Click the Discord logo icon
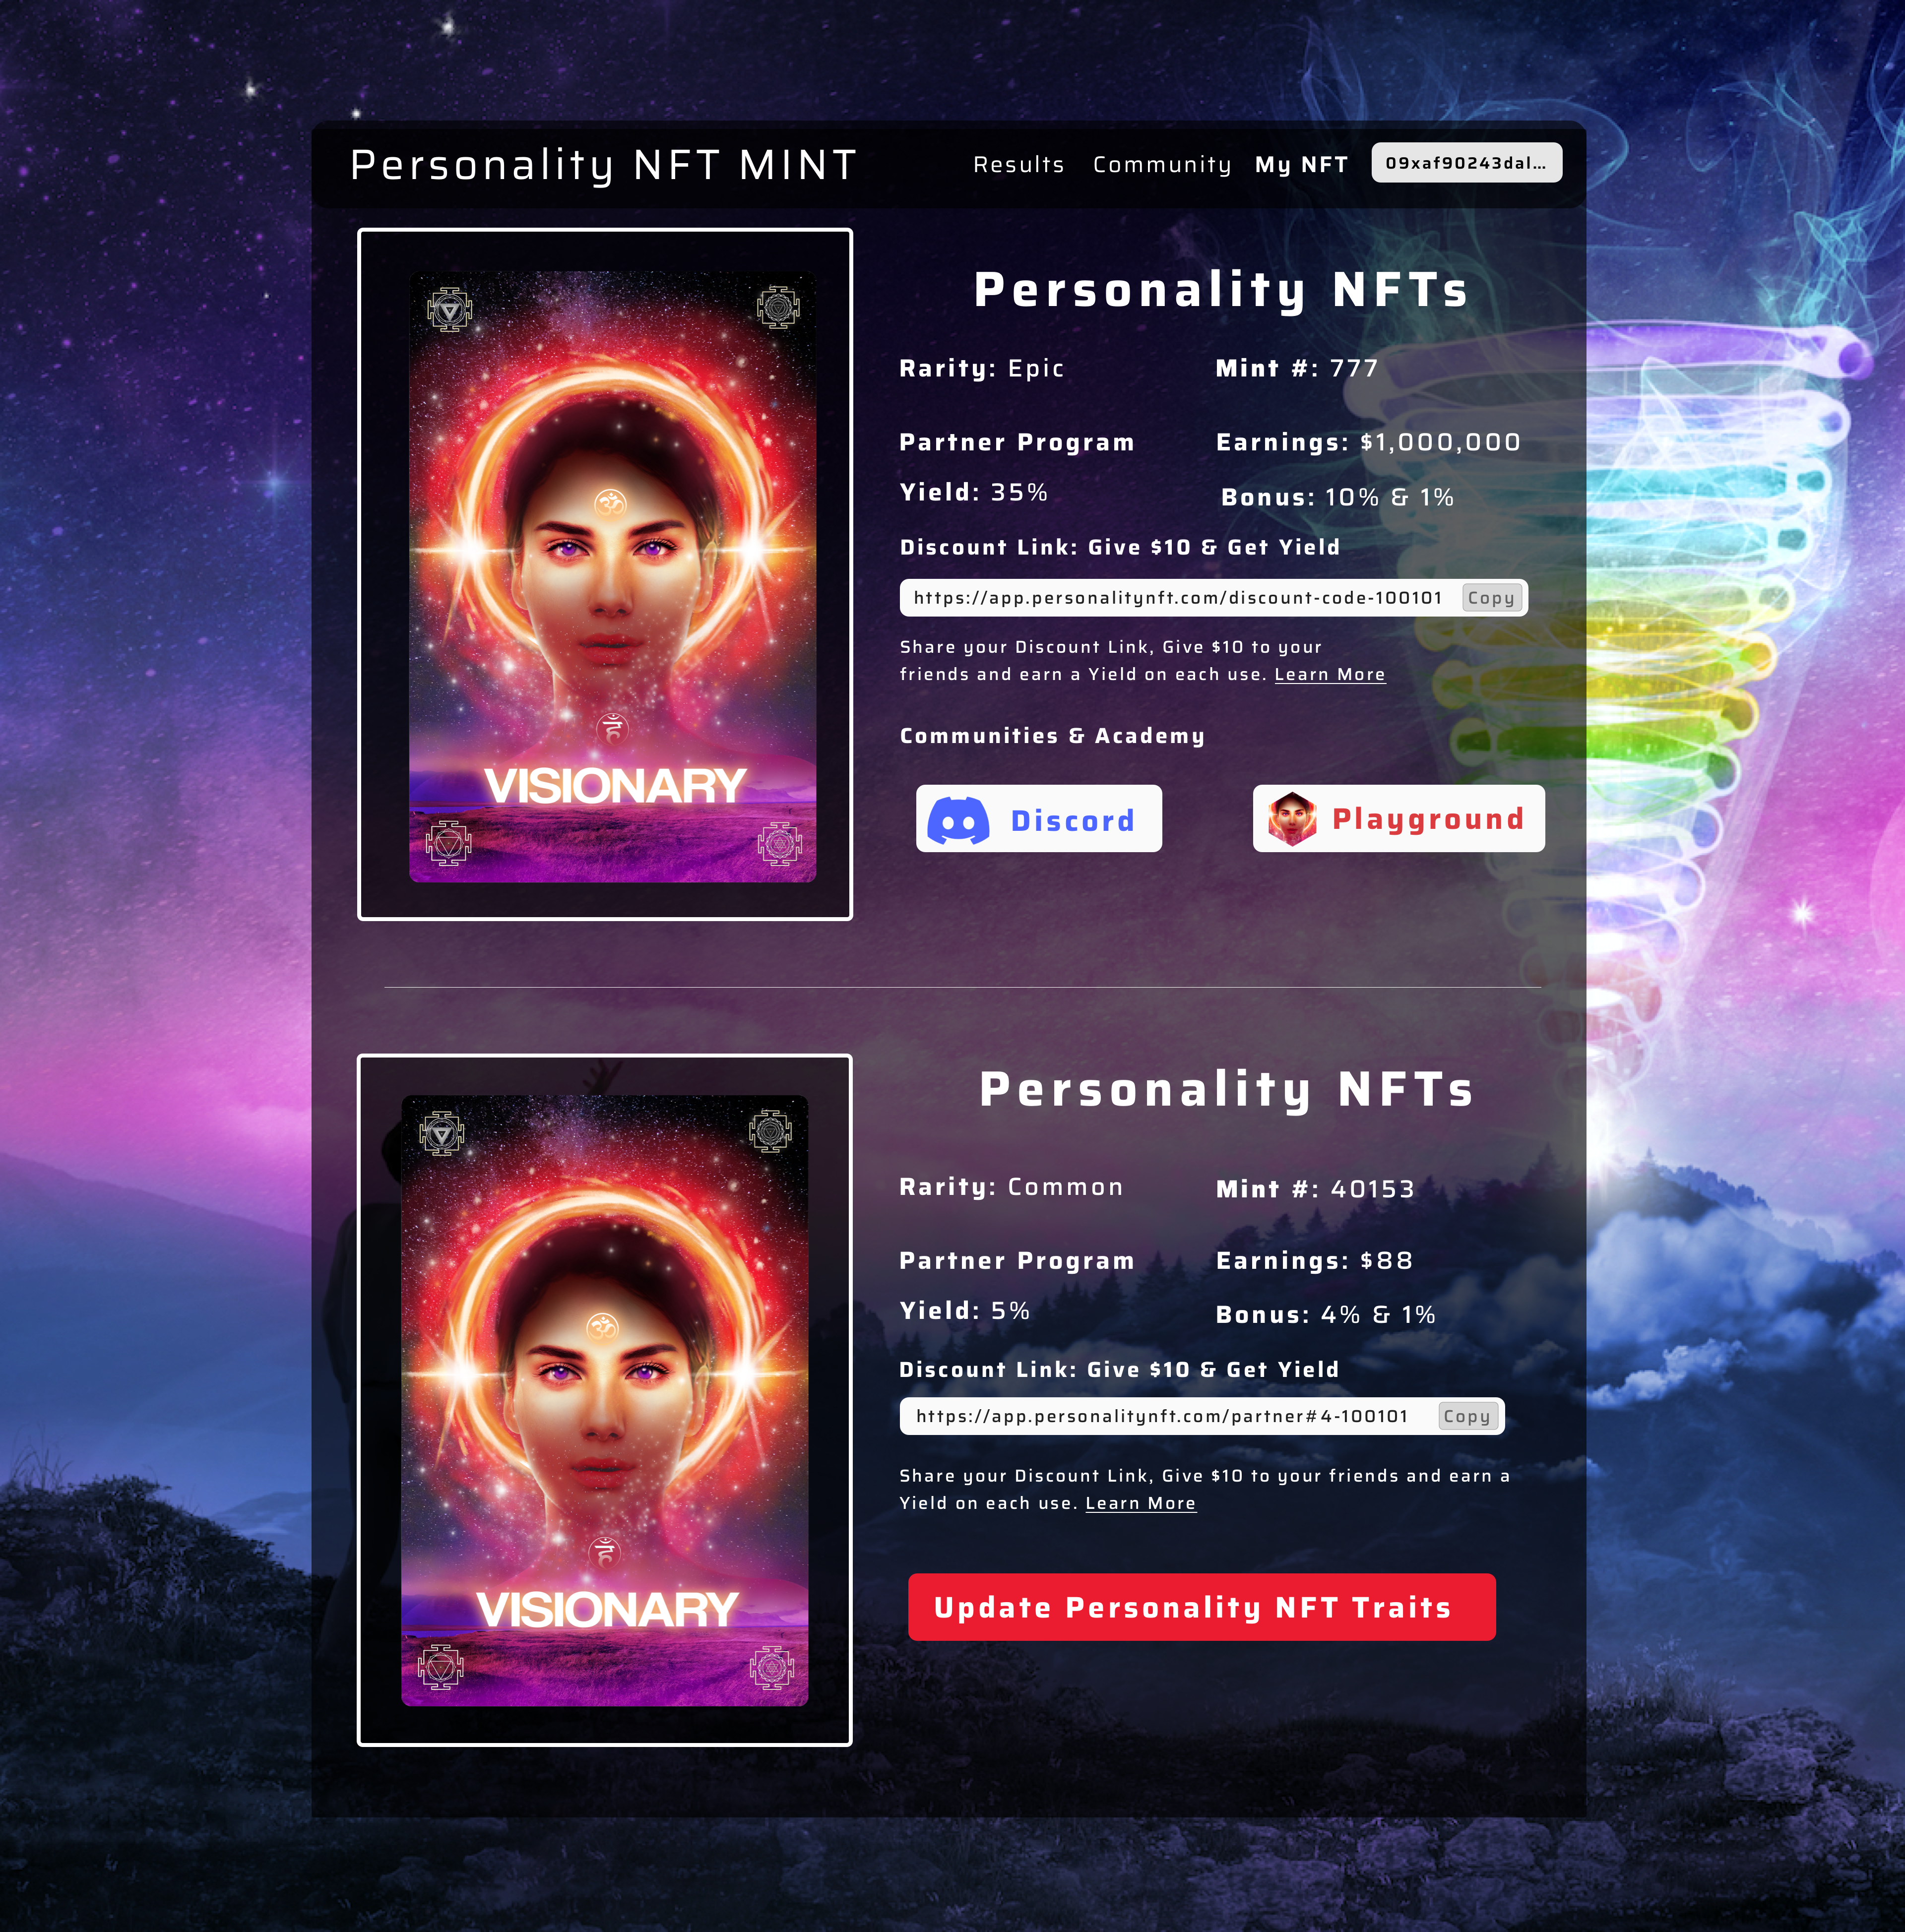 point(958,820)
